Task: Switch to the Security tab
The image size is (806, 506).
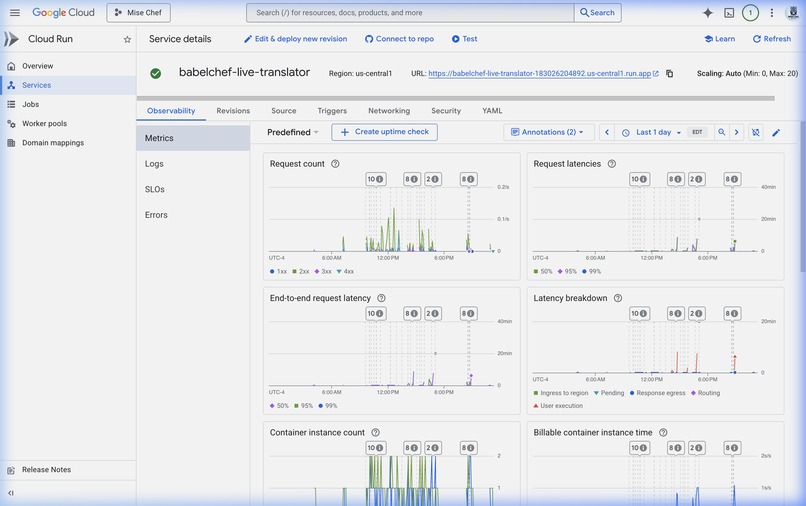Action: coord(446,111)
